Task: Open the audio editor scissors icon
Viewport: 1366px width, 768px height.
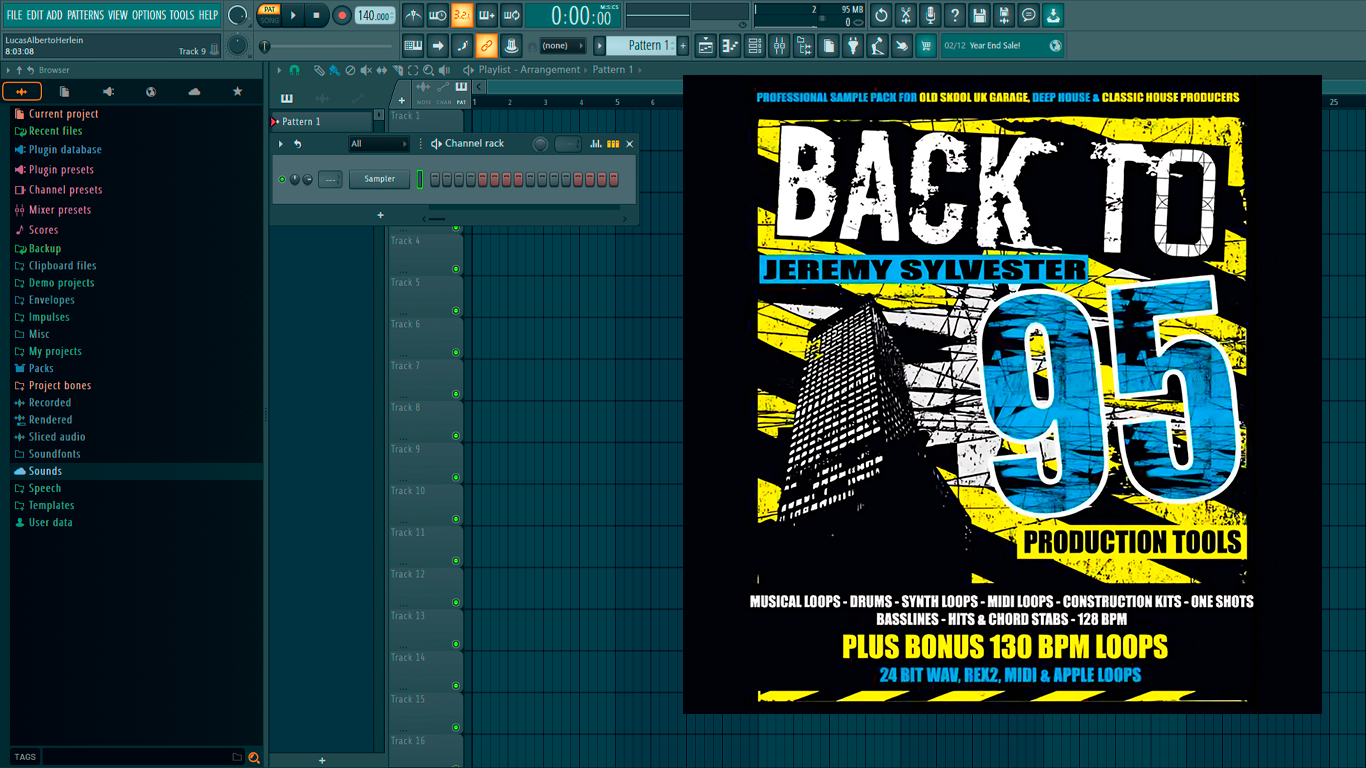Action: pos(906,15)
